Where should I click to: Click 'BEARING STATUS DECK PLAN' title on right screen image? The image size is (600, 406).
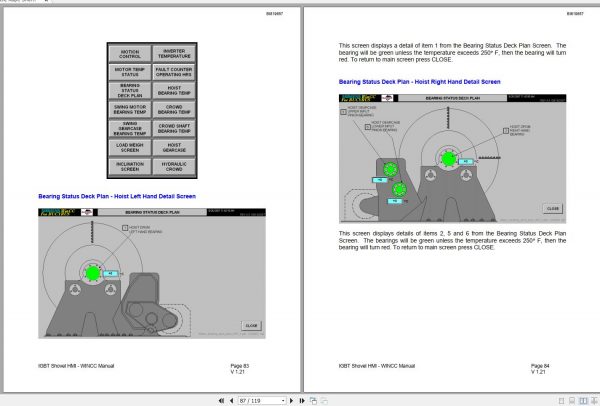pyautogui.click(x=453, y=98)
